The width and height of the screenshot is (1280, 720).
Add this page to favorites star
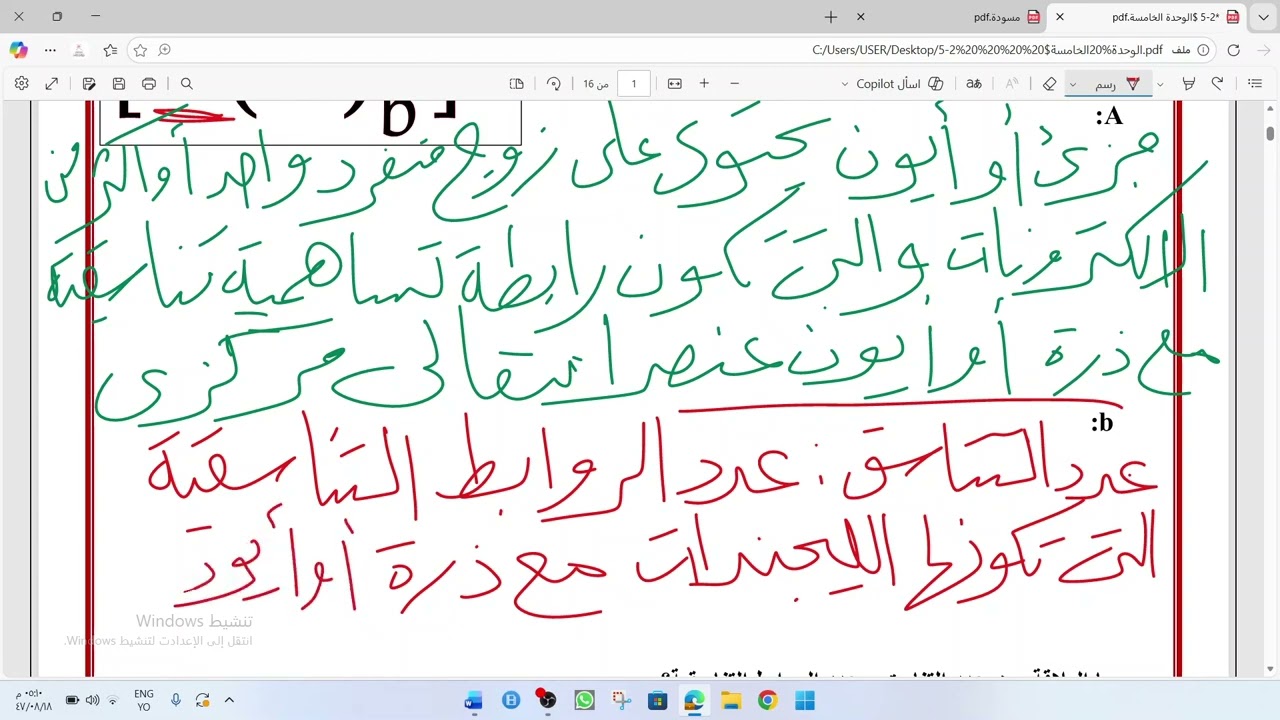coord(140,50)
